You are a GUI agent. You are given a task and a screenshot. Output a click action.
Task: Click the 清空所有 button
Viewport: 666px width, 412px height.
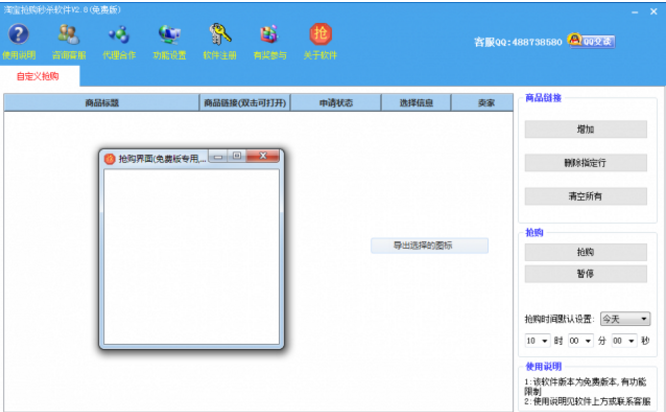(586, 196)
